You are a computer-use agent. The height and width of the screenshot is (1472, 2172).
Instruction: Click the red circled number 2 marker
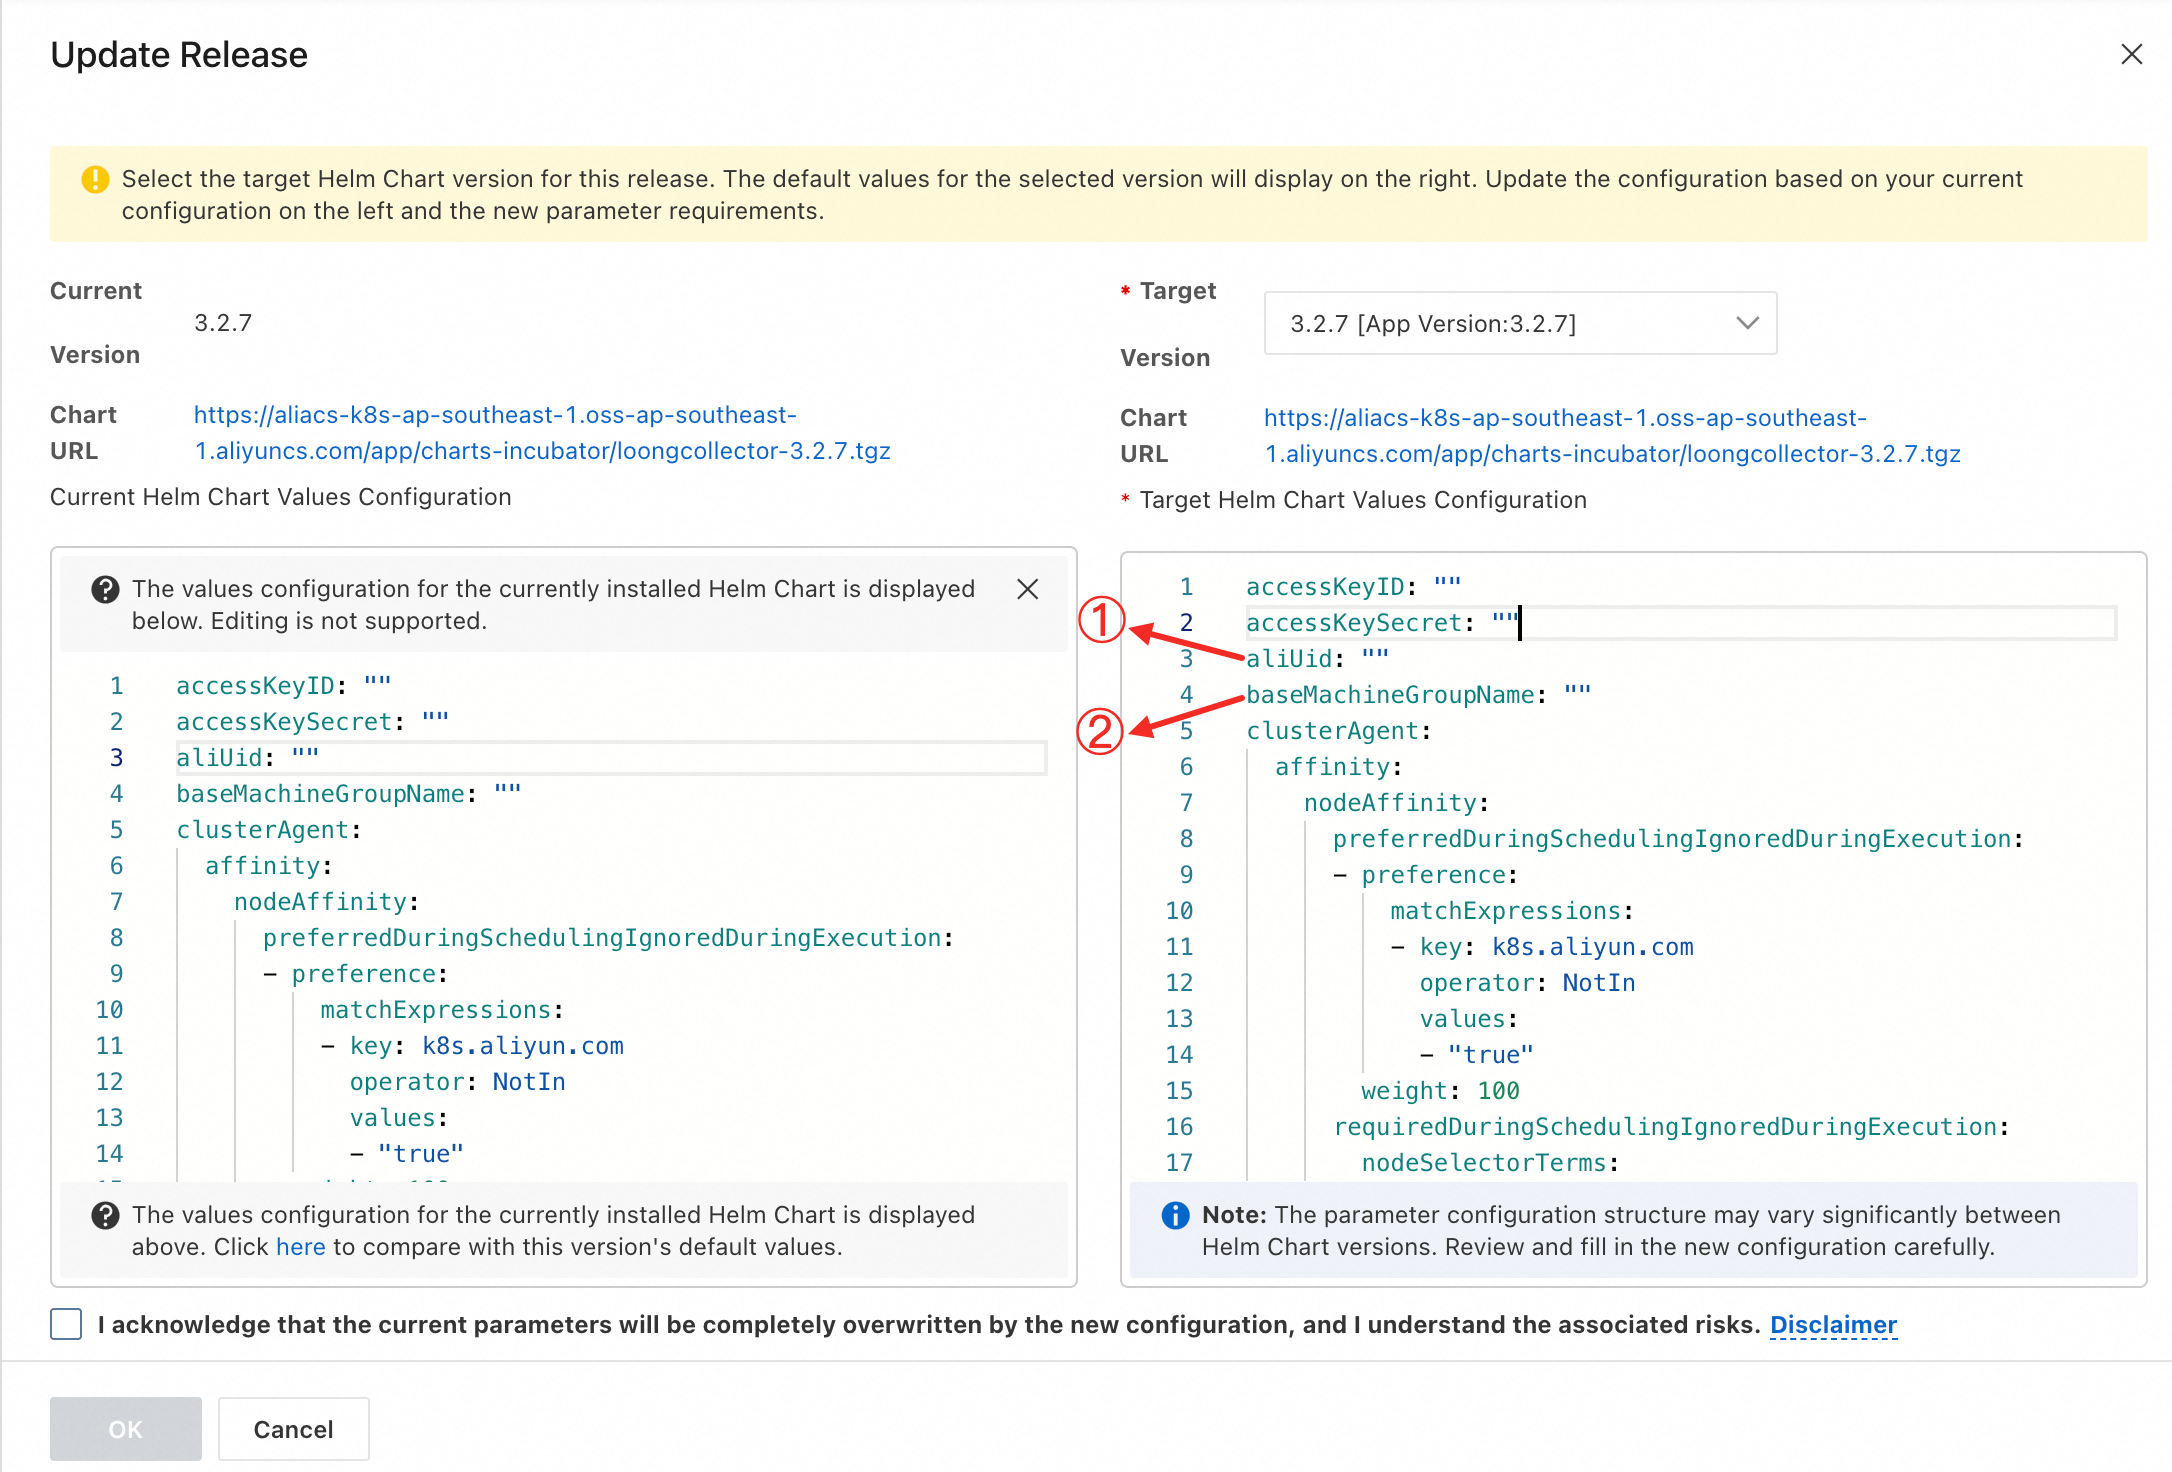1099,731
